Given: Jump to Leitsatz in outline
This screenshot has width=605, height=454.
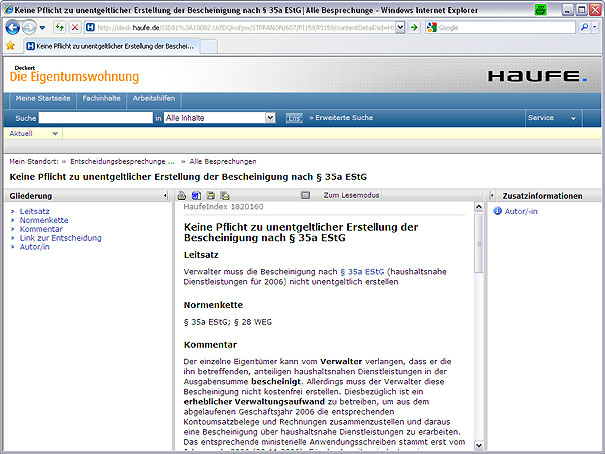Looking at the screenshot, I should pyautogui.click(x=35, y=211).
